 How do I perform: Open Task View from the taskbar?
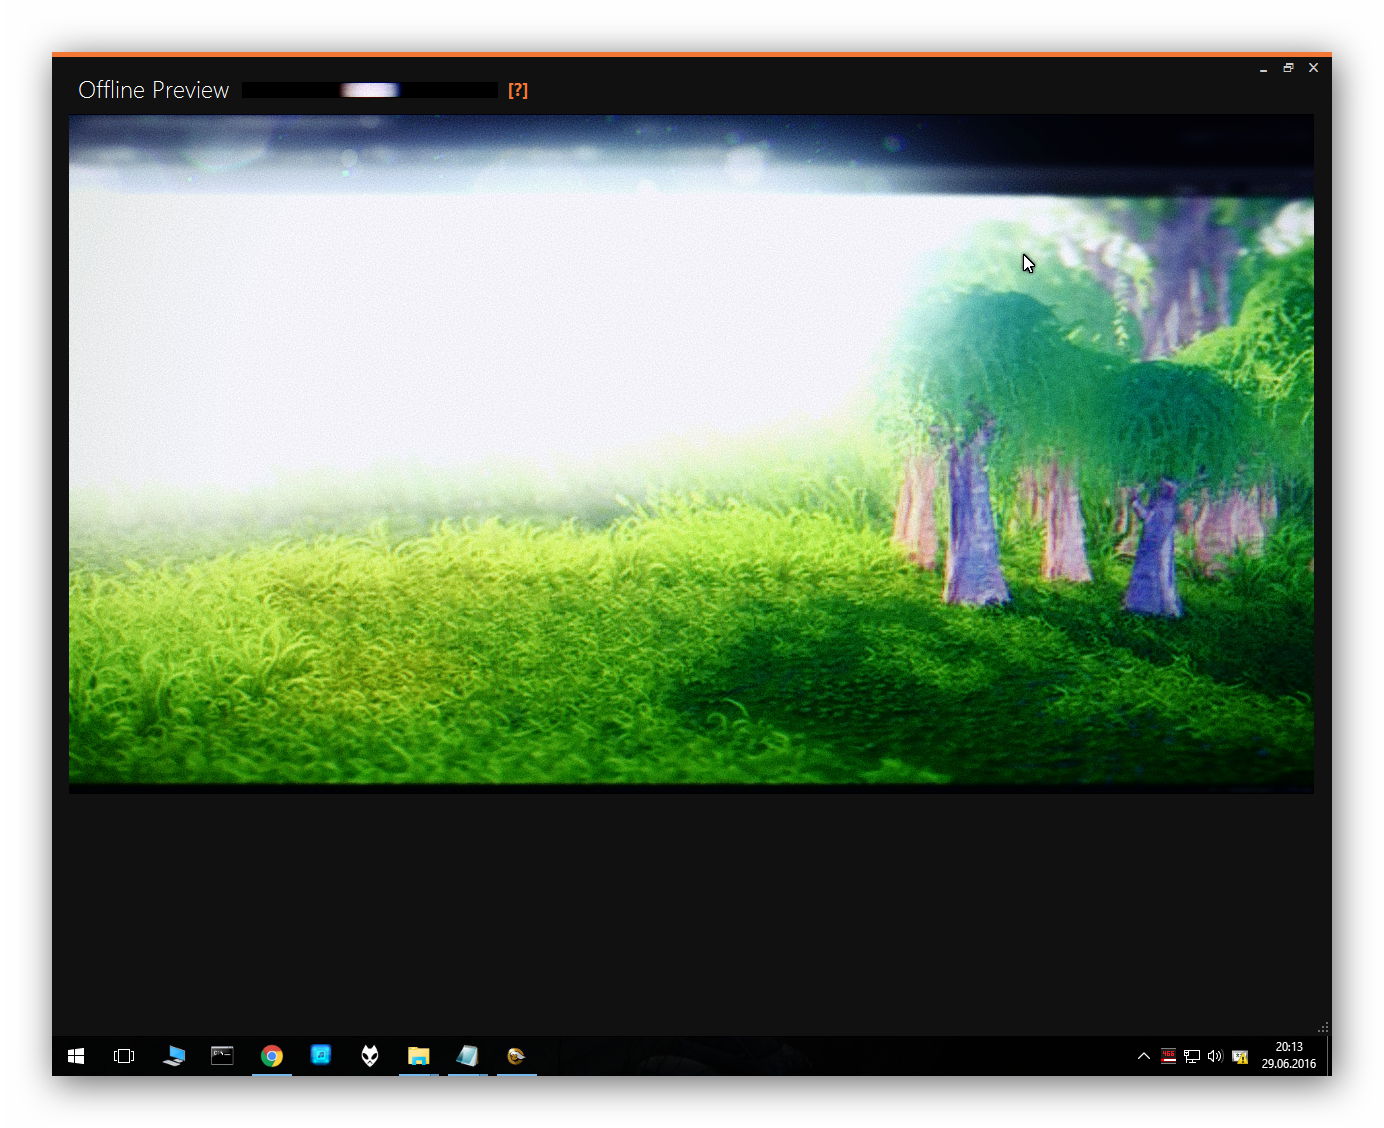point(124,1056)
